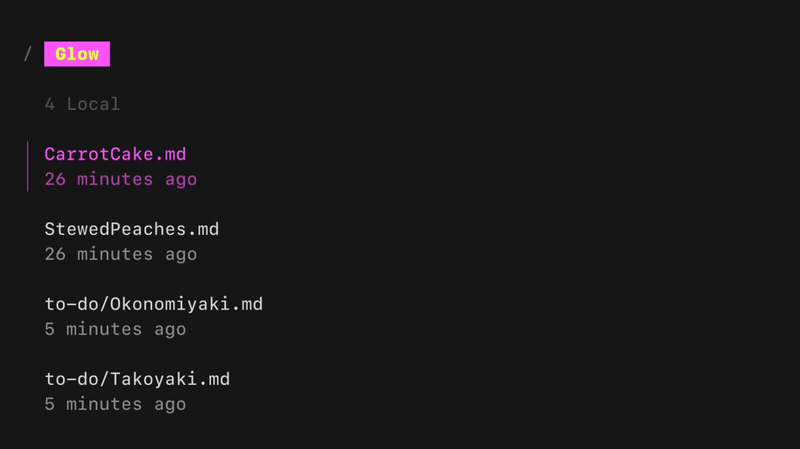Image resolution: width=800 pixels, height=449 pixels.
Task: Choose the to-do/Takoyaki.md entry
Action: click(137, 379)
